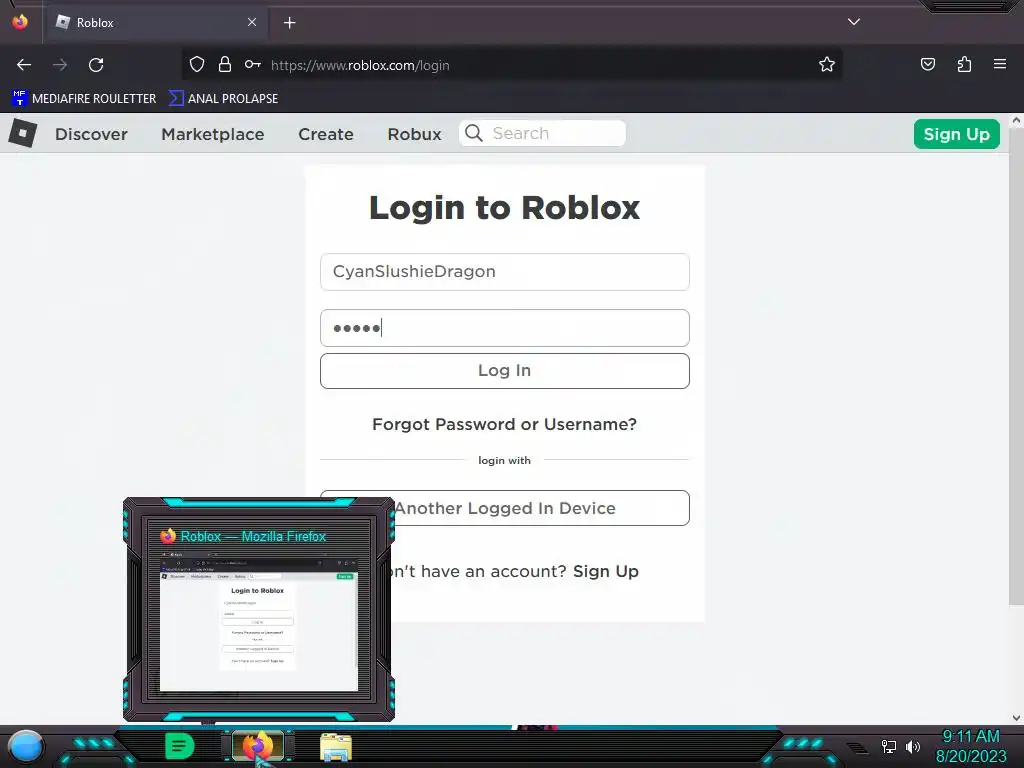Open the Marketplace menu item
Viewport: 1024px width, 768px height.
(x=213, y=134)
